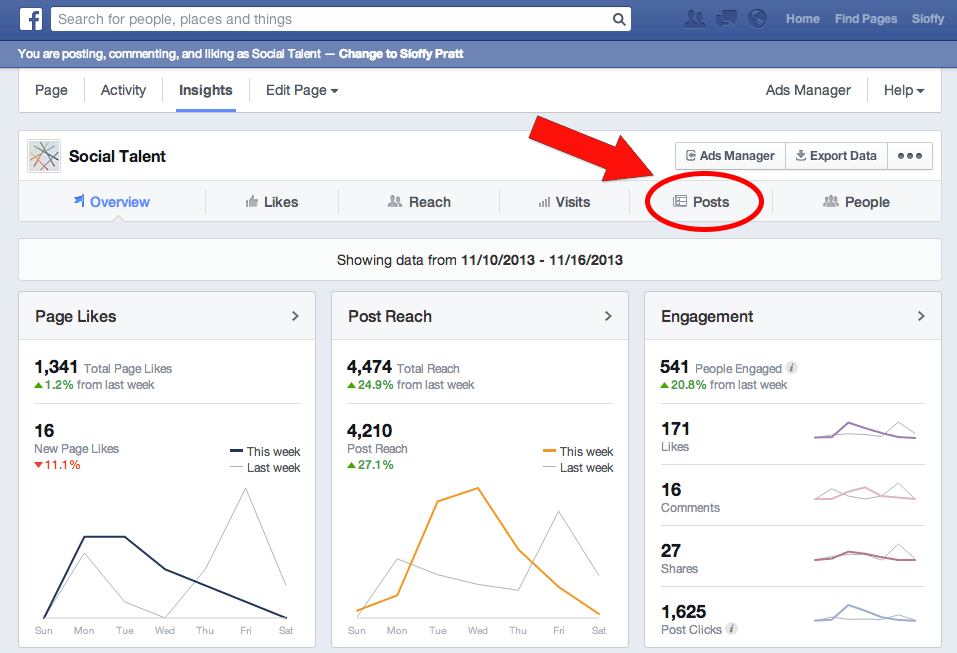
Task: Click the 27 Shares engagement row
Action: pyautogui.click(x=793, y=558)
